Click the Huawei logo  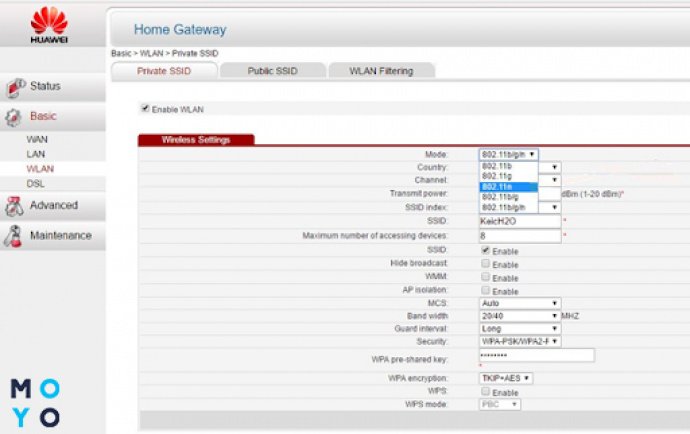tap(49, 25)
